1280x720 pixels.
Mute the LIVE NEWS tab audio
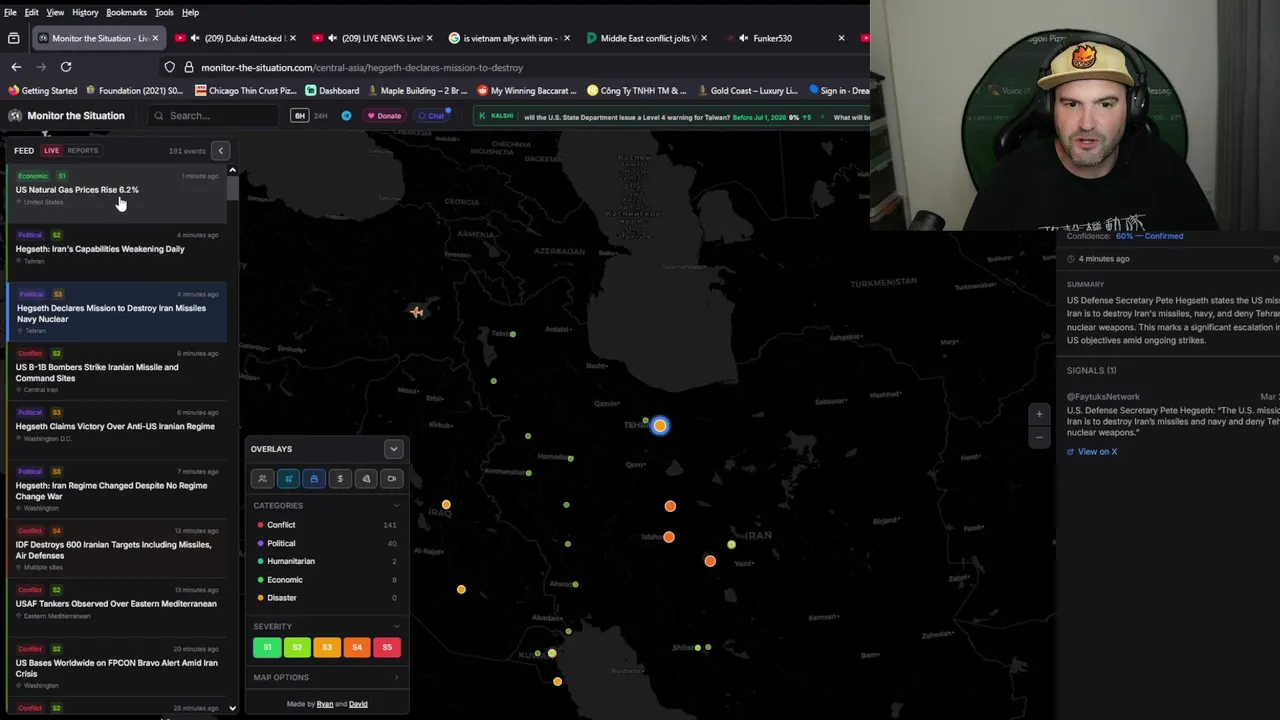click(x=333, y=38)
